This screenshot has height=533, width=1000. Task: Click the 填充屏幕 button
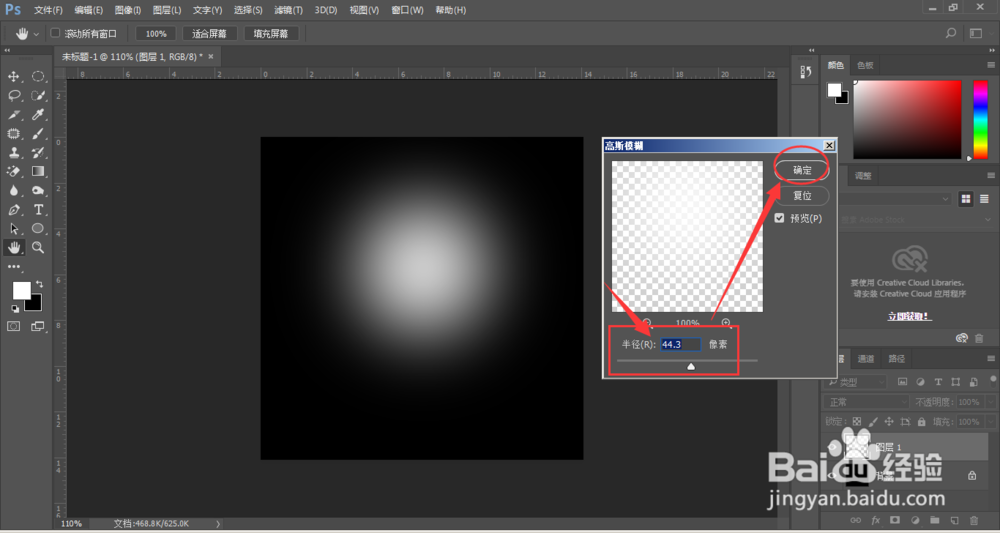coord(271,34)
